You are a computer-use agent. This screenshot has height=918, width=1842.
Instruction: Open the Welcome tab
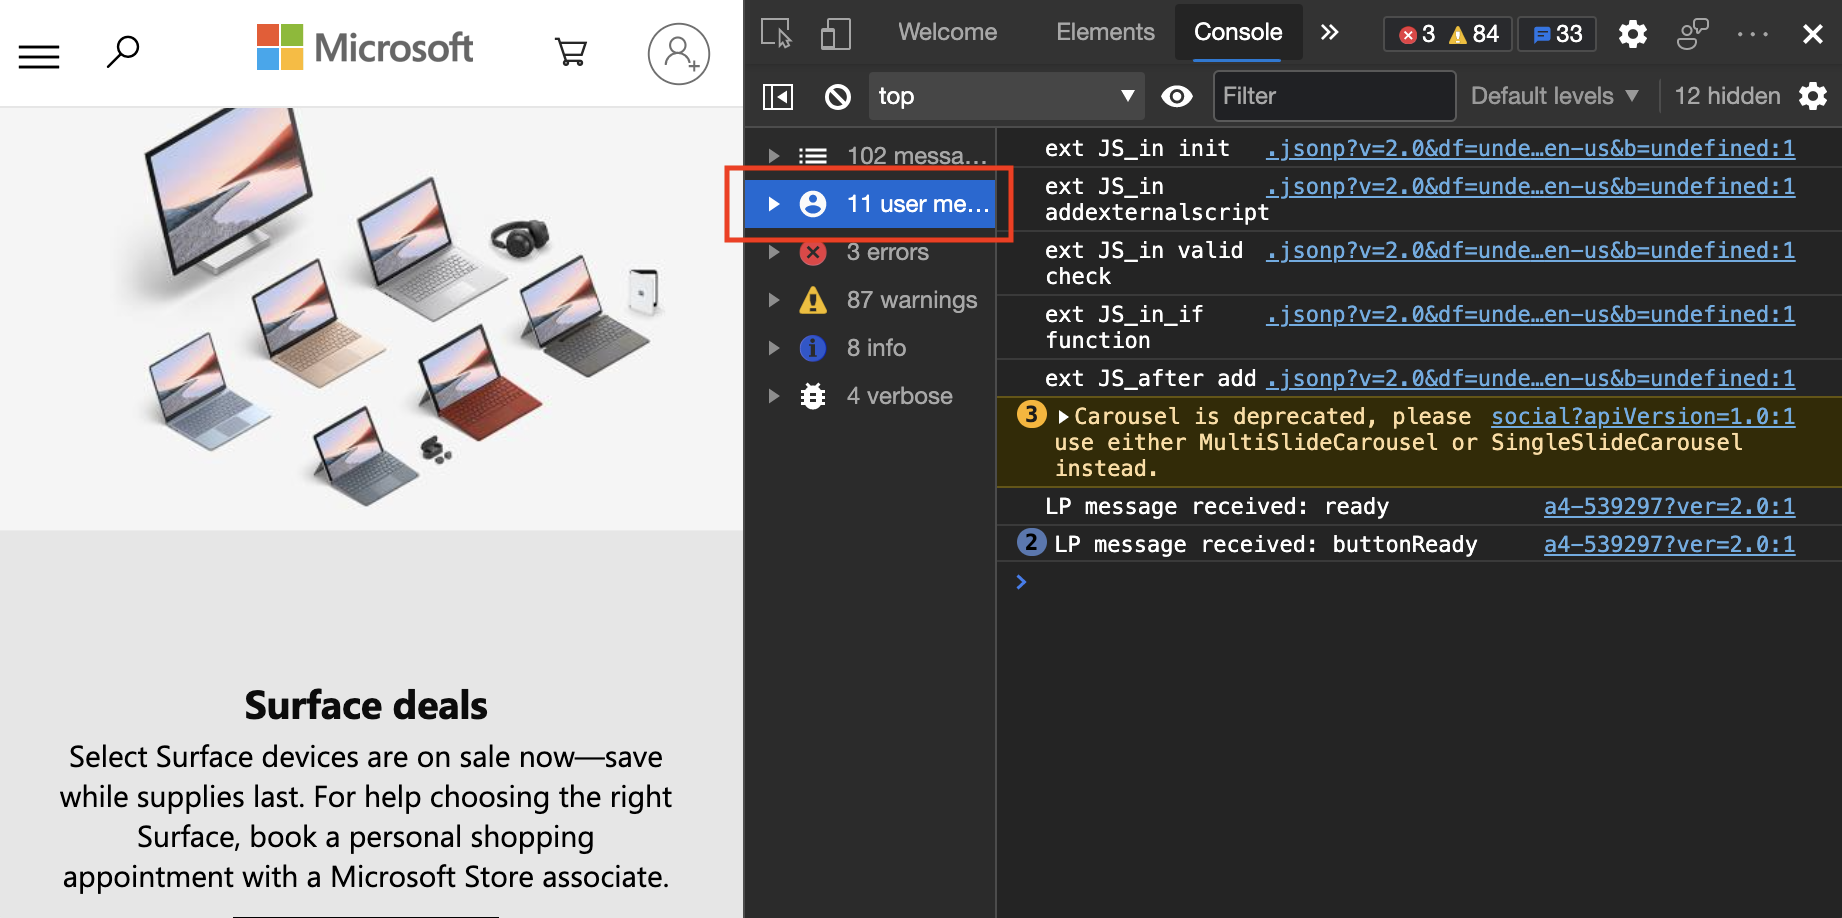(x=947, y=32)
